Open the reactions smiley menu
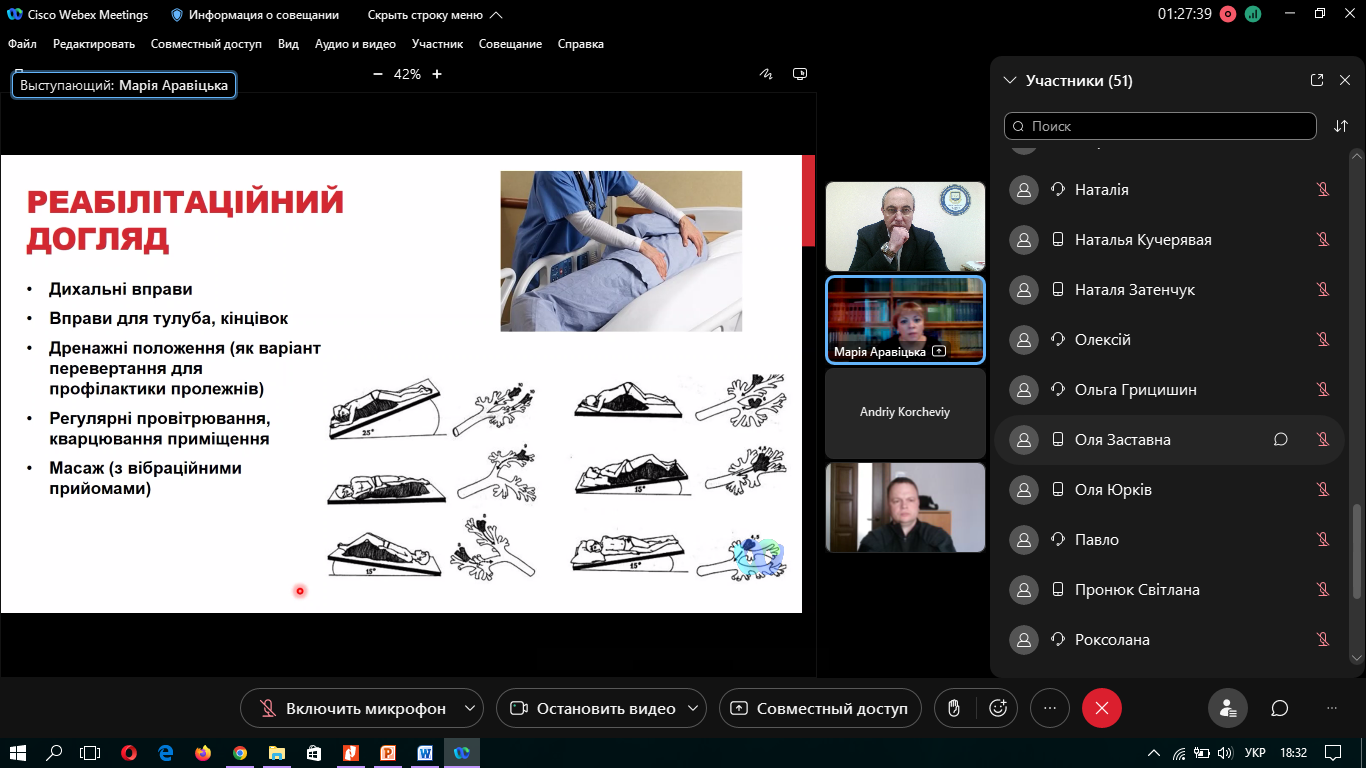The width and height of the screenshot is (1366, 768). point(997,708)
